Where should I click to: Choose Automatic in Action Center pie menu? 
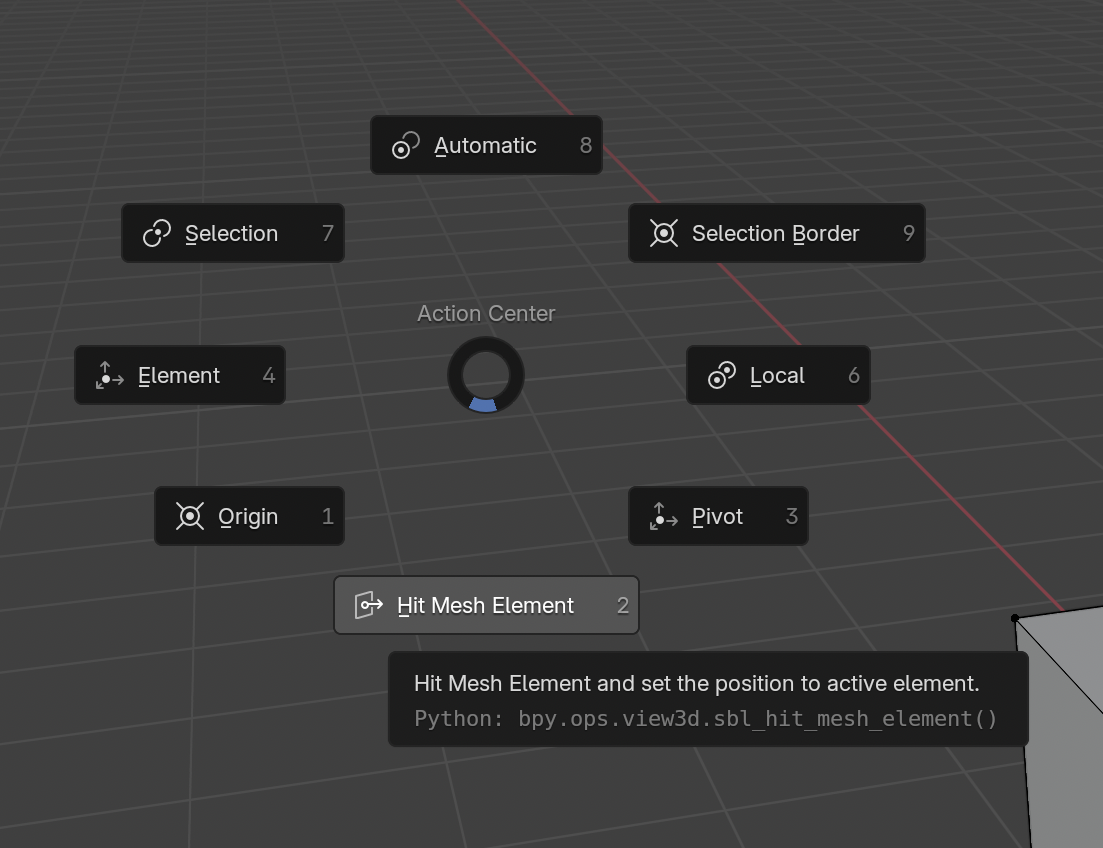(486, 145)
